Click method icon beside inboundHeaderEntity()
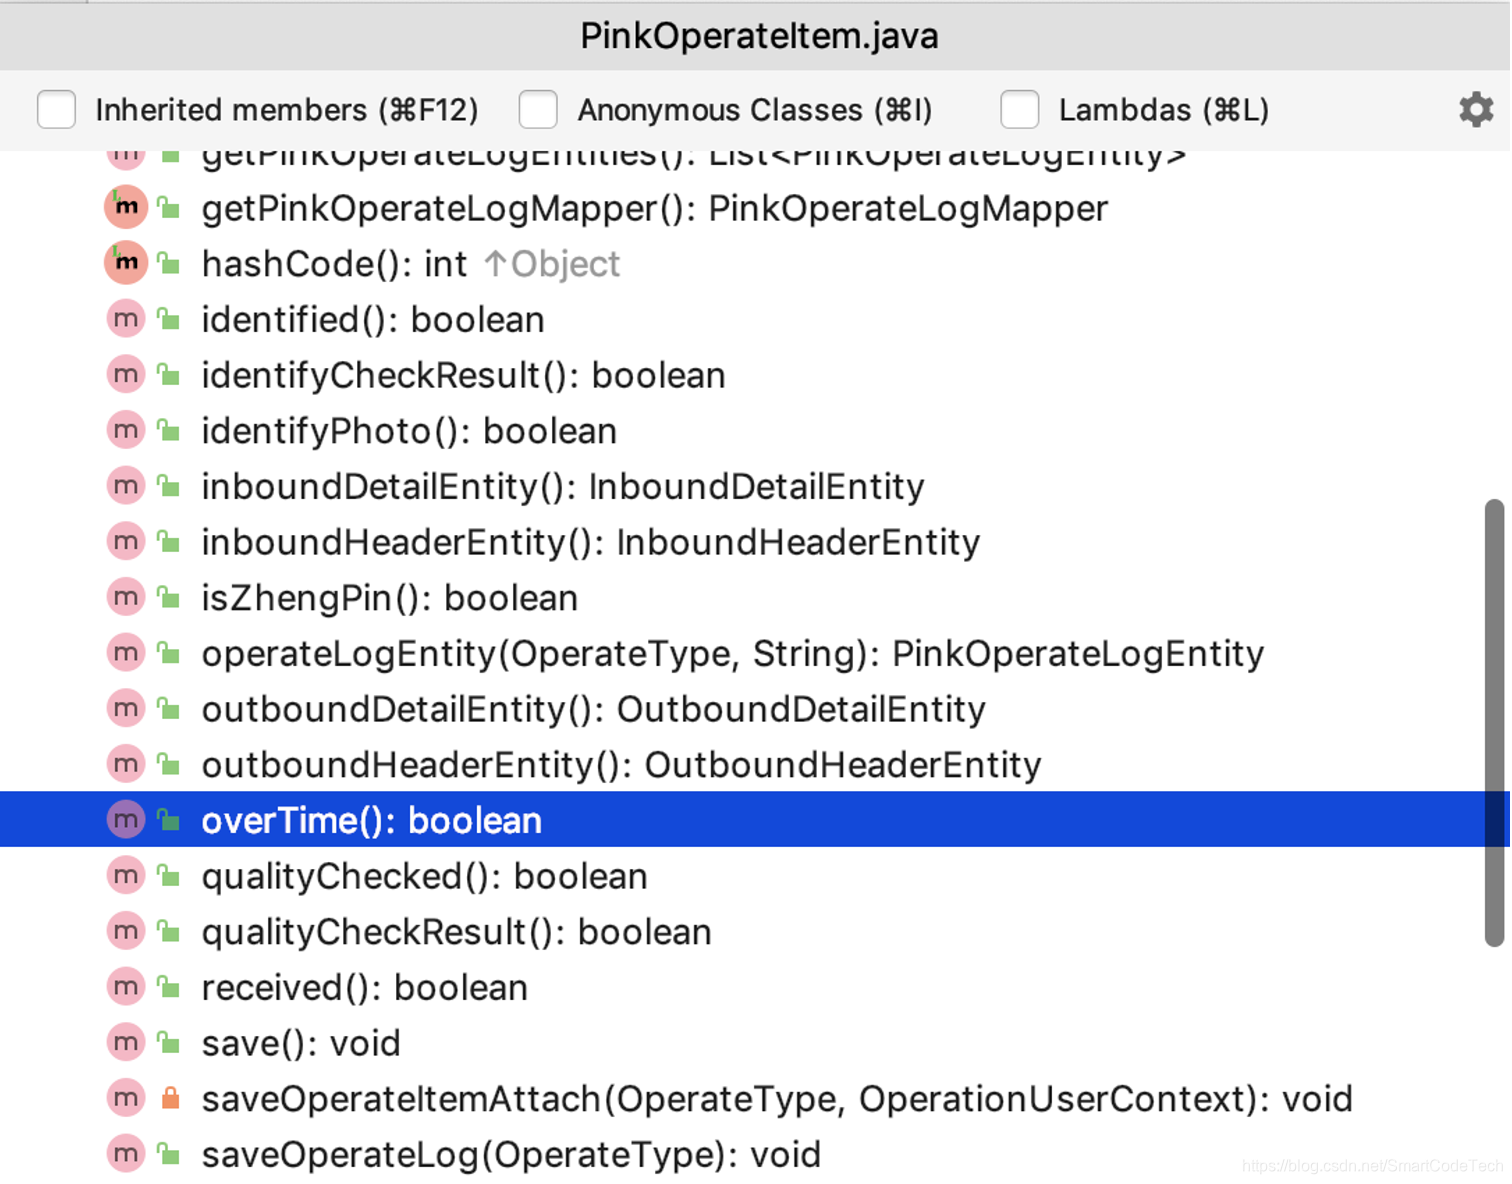Image resolution: width=1512 pixels, height=1184 pixels. click(x=126, y=542)
